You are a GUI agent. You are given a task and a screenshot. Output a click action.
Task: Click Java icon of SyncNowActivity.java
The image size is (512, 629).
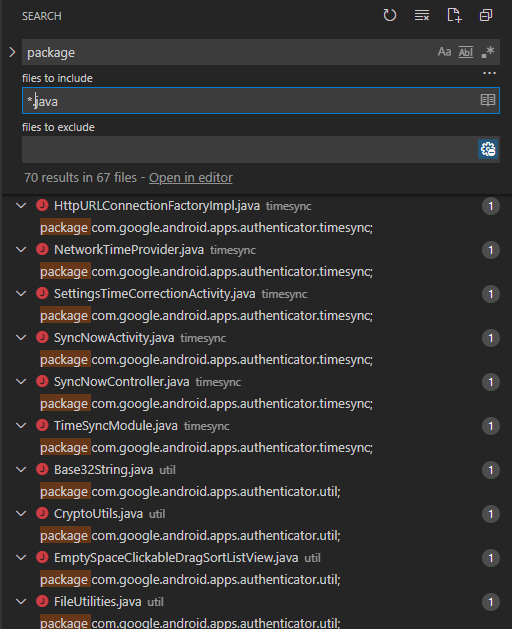[42, 337]
